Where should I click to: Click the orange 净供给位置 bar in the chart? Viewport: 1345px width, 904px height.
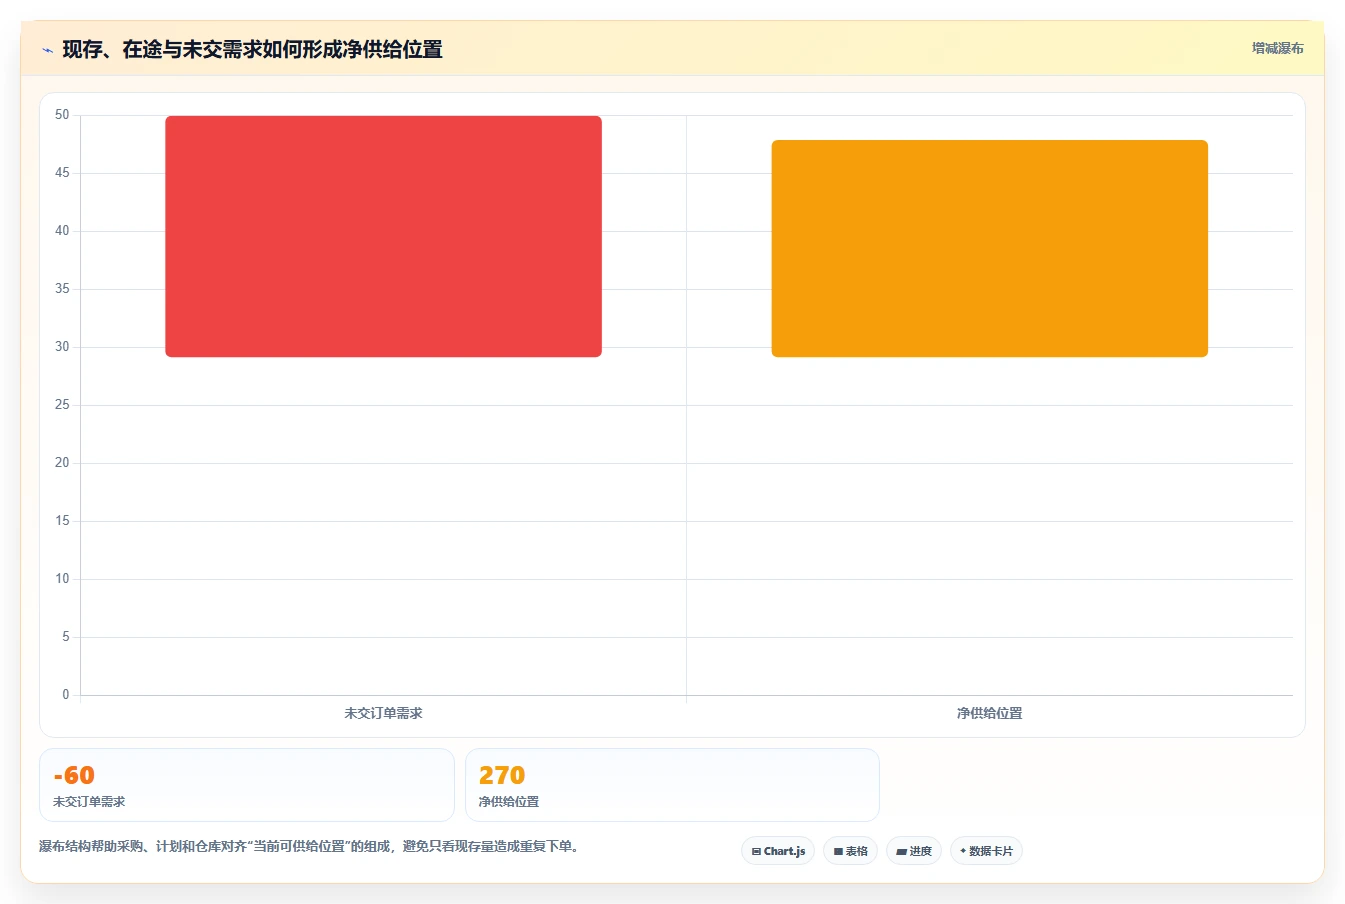[989, 248]
